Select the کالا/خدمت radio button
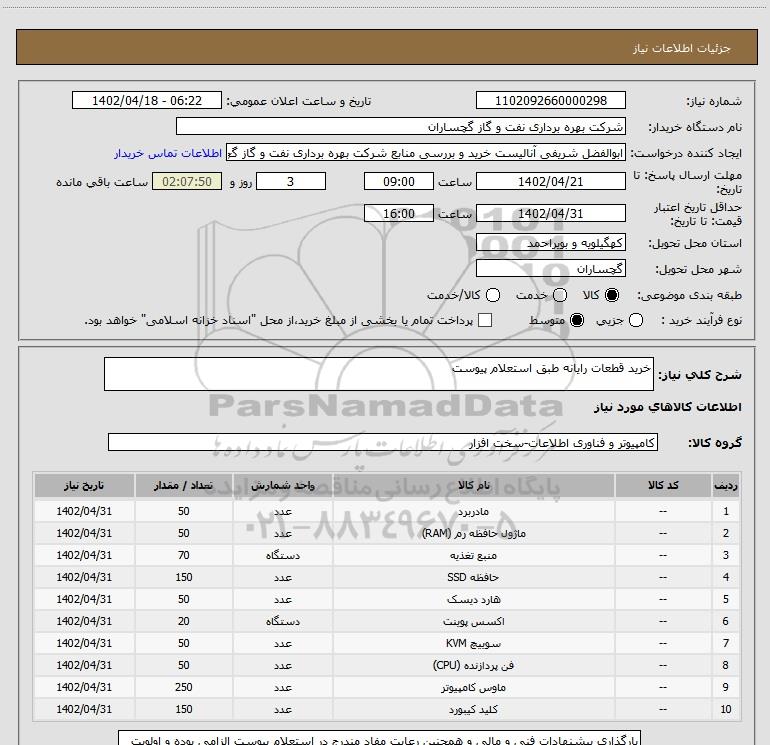The width and height of the screenshot is (770, 745). point(493,295)
